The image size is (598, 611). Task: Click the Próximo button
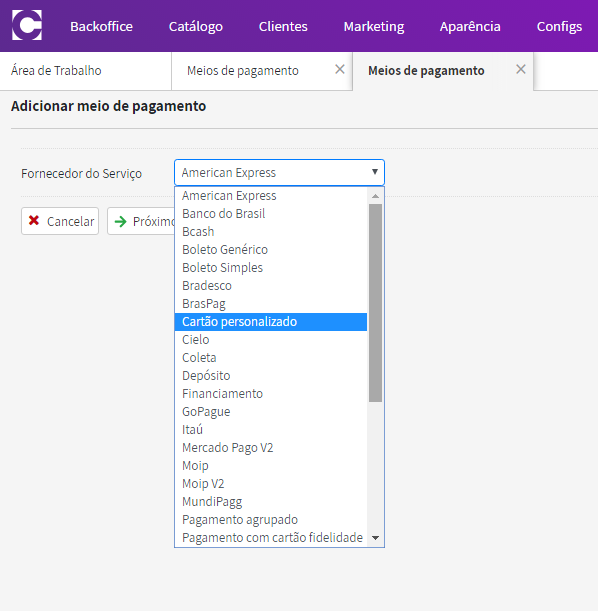pos(141,221)
